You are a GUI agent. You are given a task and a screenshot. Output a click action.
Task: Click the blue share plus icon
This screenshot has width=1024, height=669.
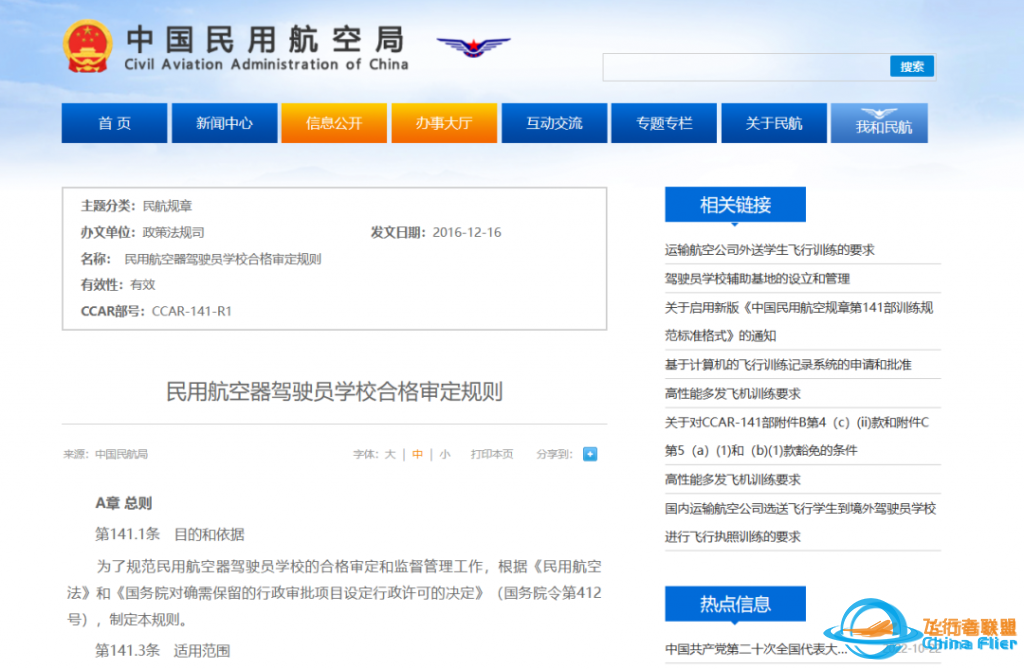(x=590, y=454)
